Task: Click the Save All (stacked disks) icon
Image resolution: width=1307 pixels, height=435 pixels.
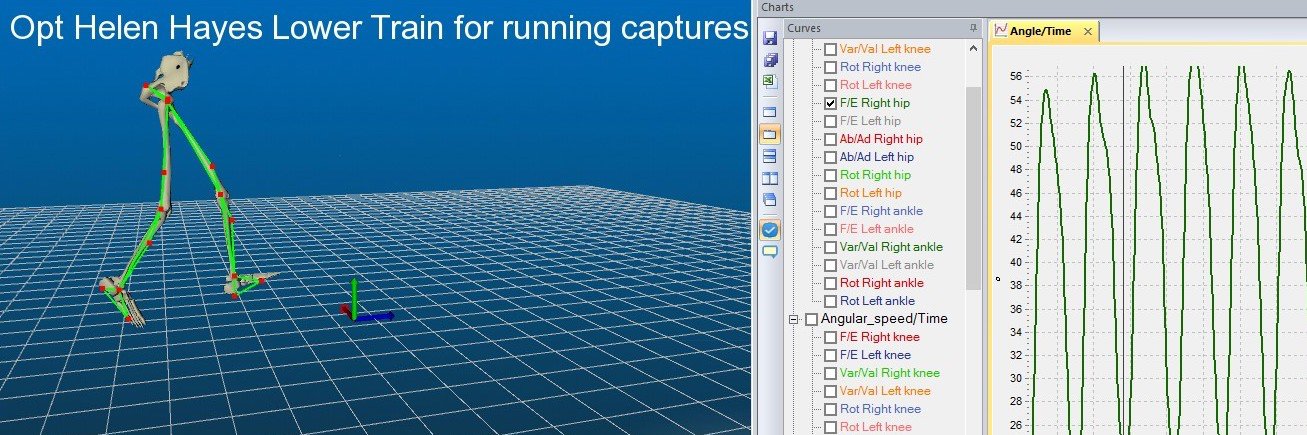Action: 770,60
